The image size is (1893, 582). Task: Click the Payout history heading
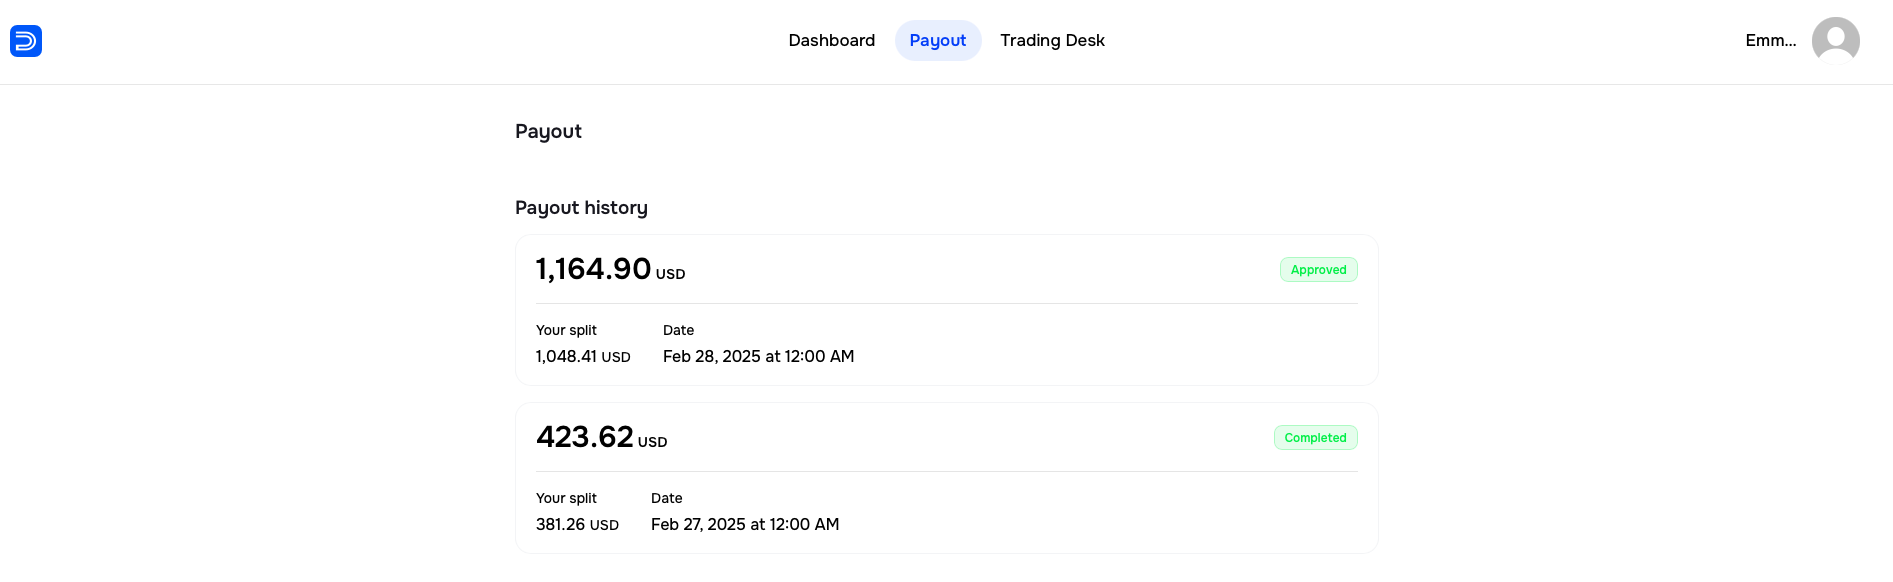pyautogui.click(x=581, y=207)
